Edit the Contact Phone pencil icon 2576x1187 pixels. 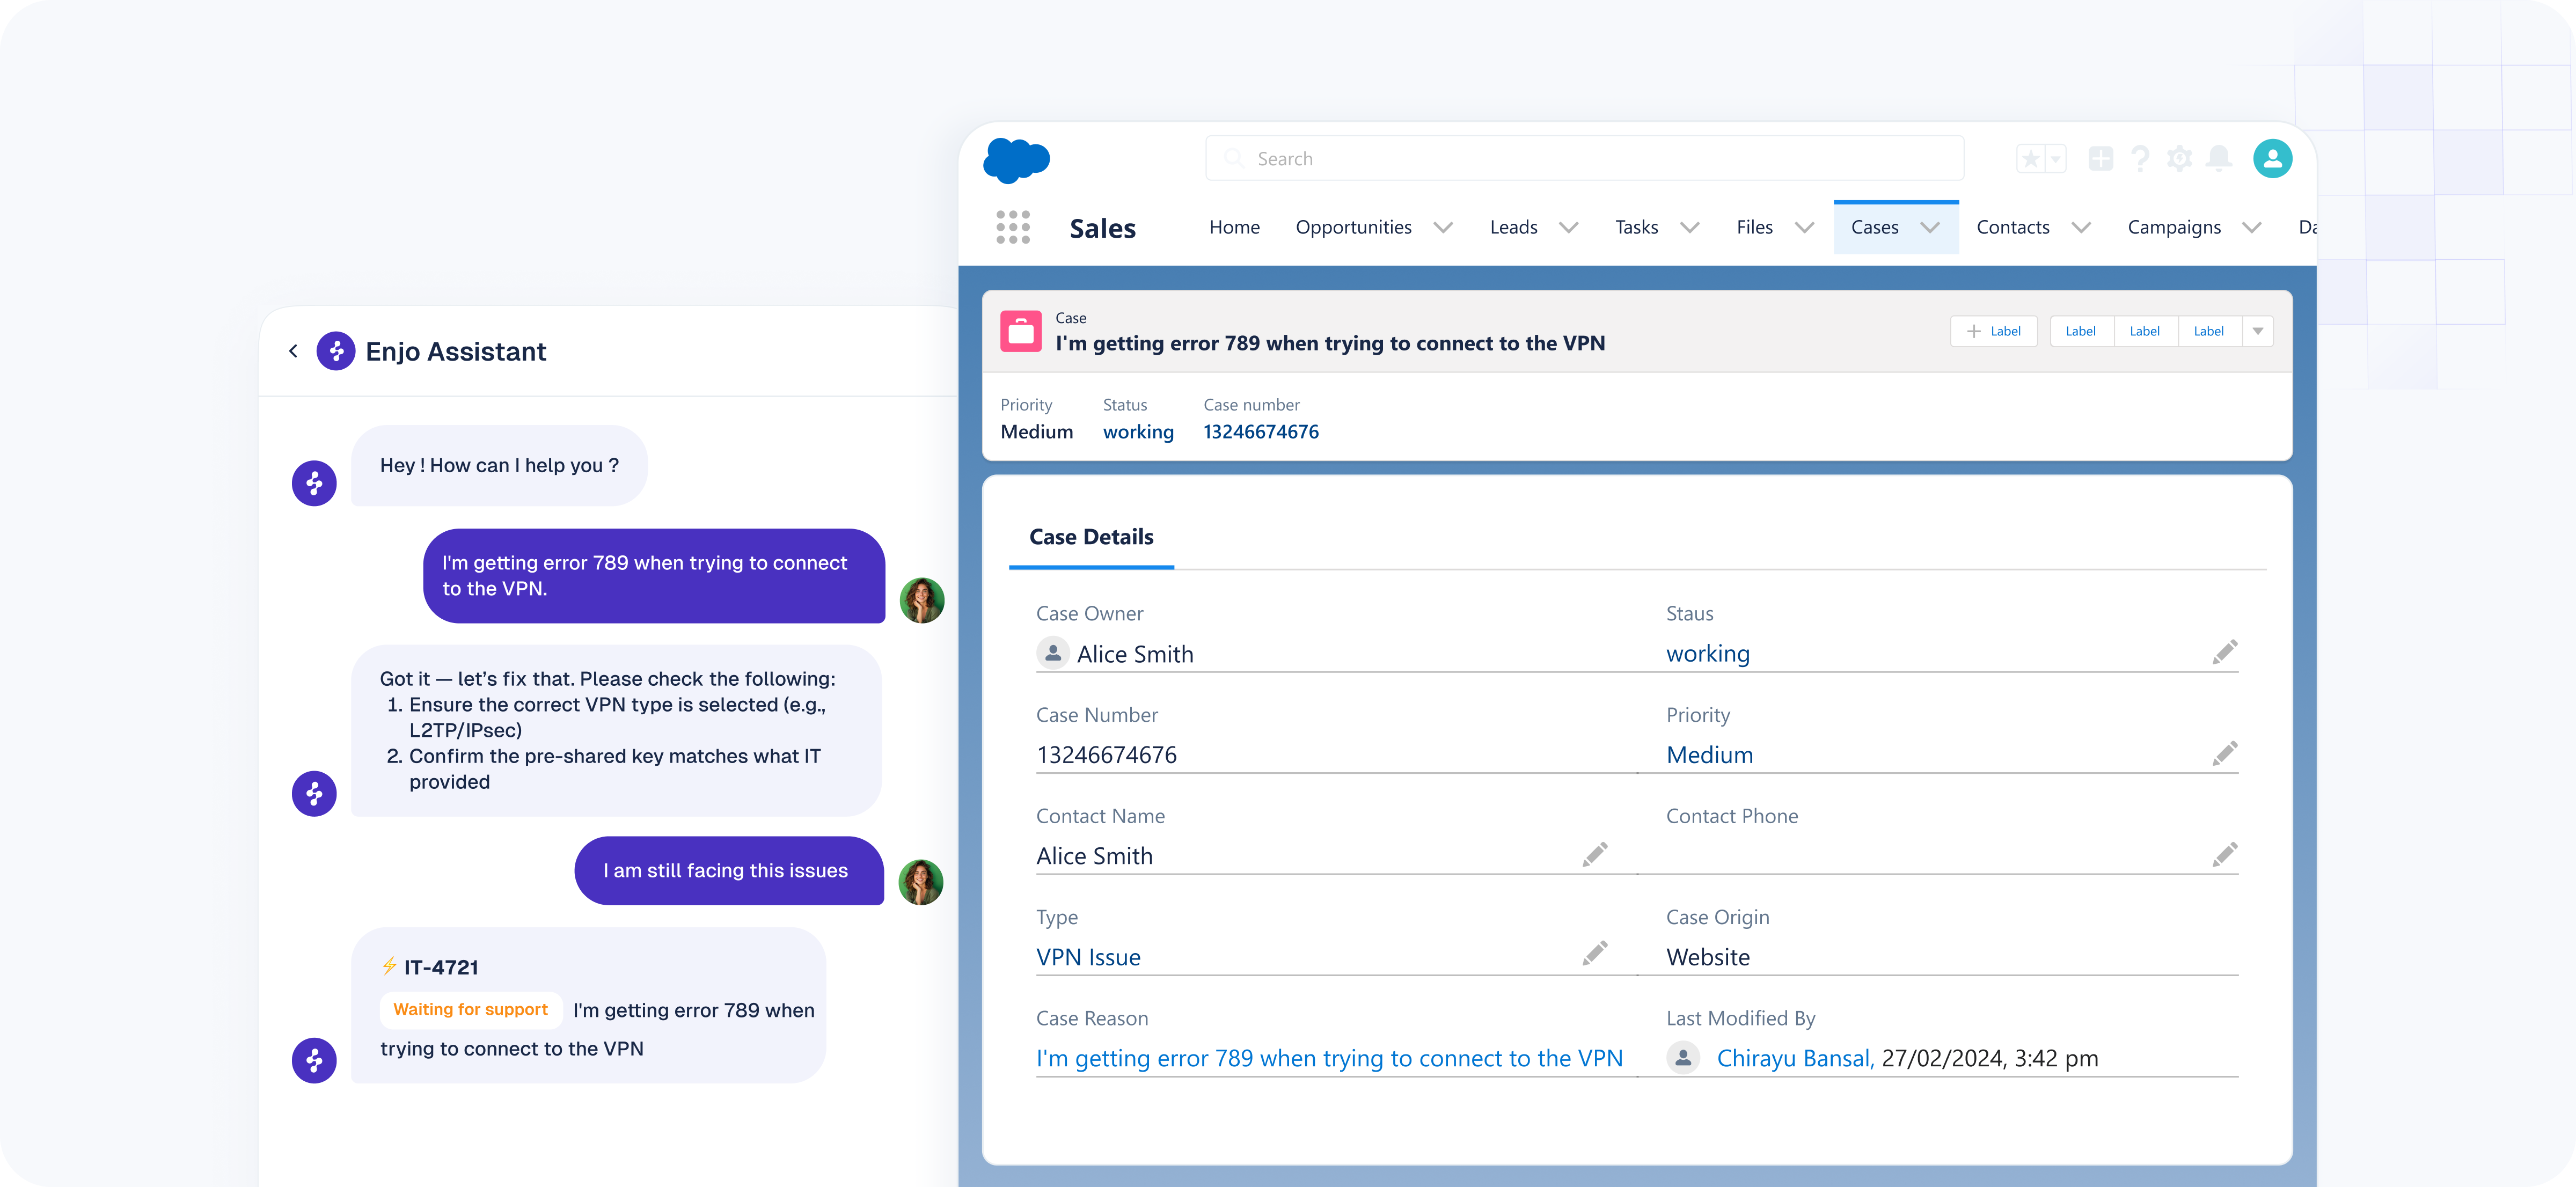[2224, 855]
